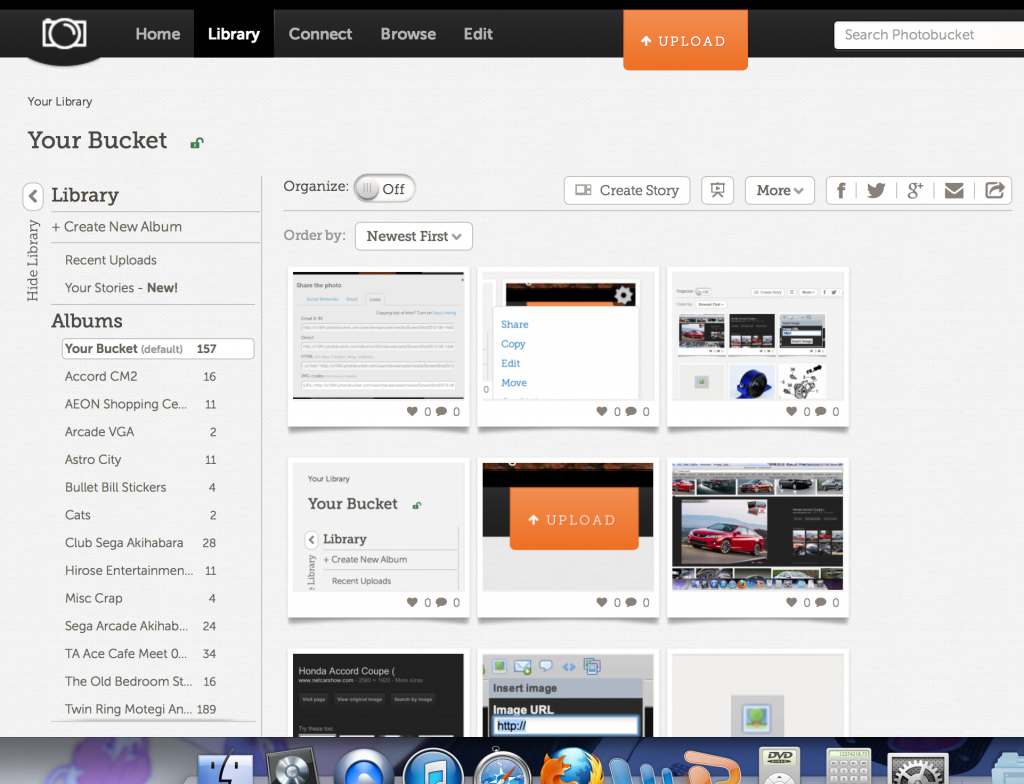Select the Library navigation tab
Image resolution: width=1024 pixels, height=784 pixels.
234,34
